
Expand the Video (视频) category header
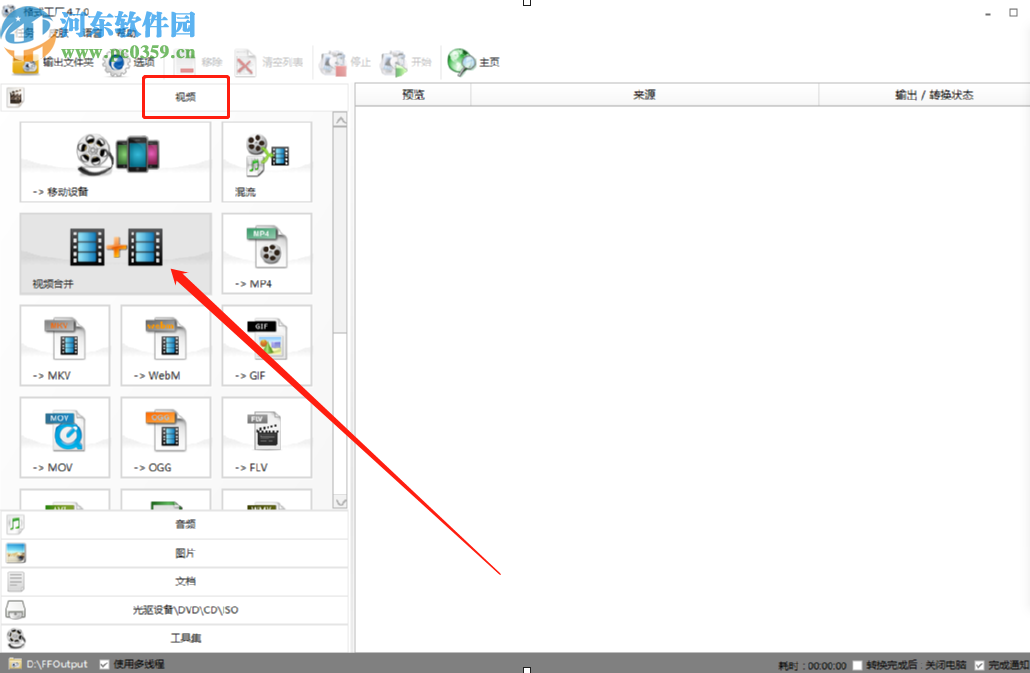[175, 97]
